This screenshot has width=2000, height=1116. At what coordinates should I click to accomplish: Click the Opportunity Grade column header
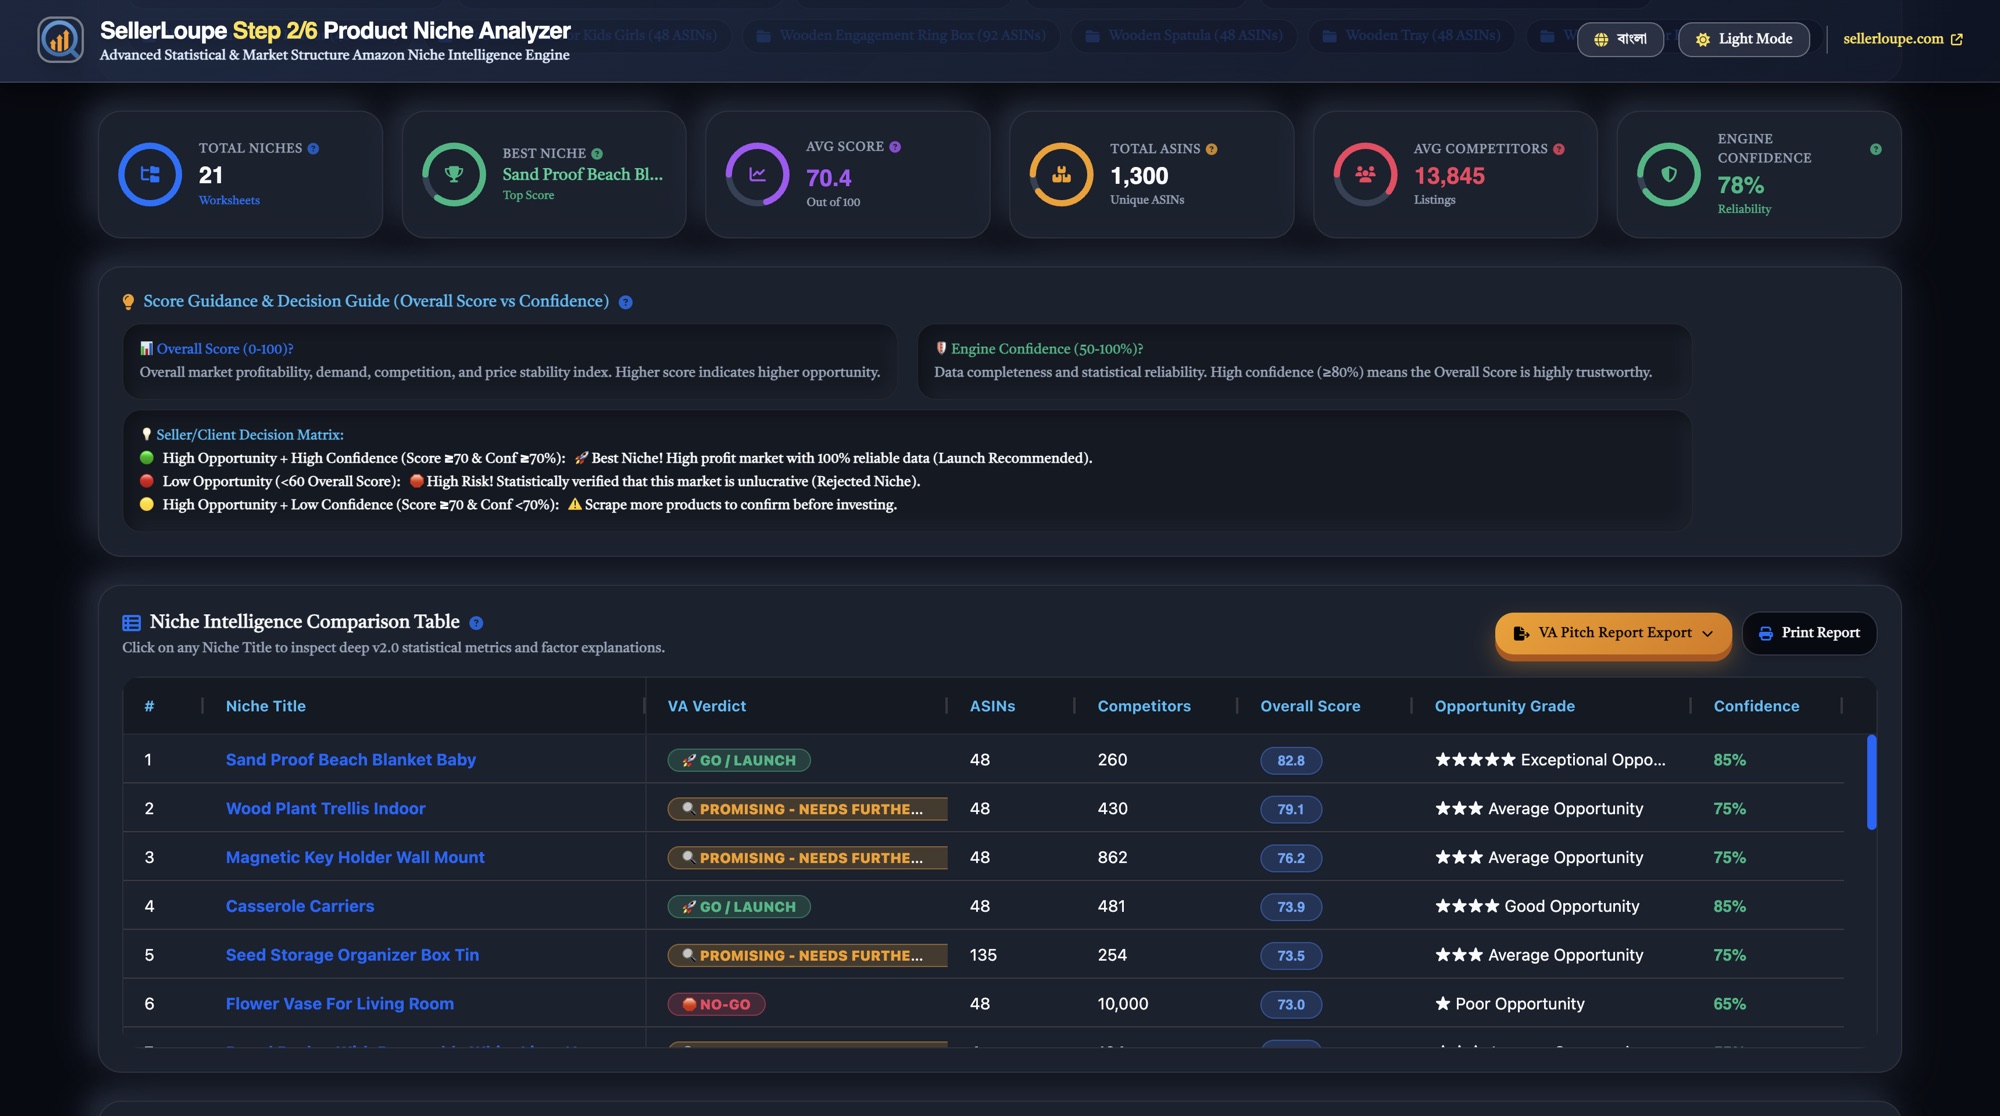click(x=1504, y=706)
